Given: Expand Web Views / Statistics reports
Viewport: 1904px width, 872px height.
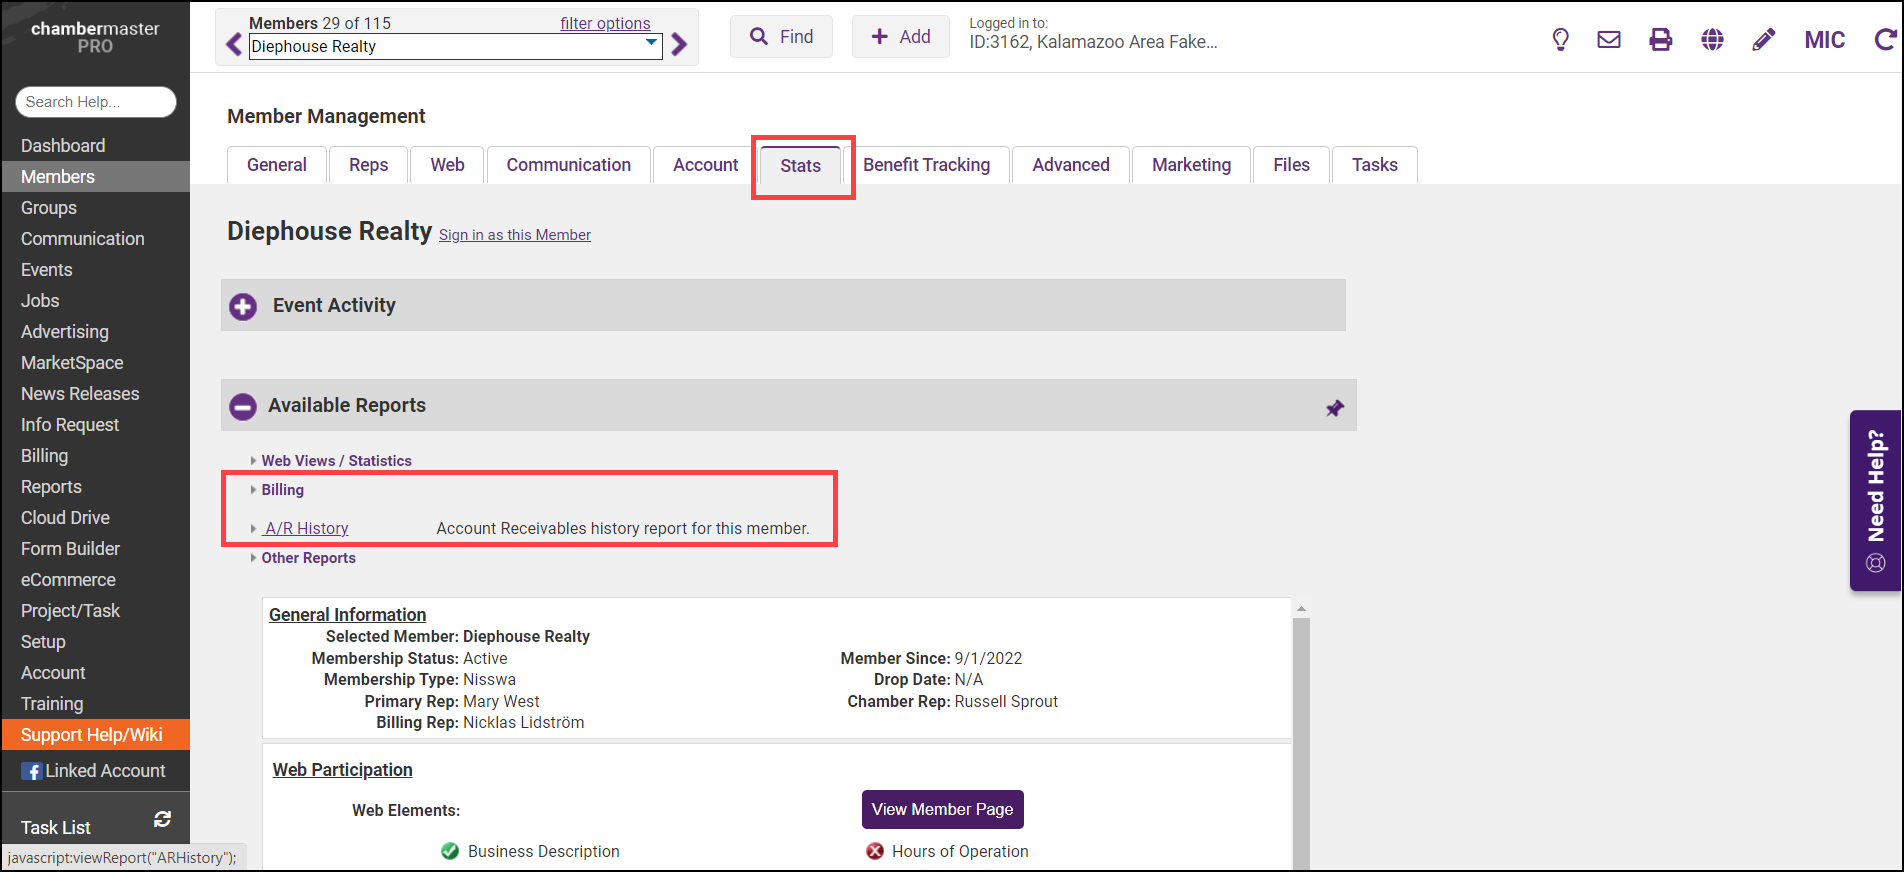Looking at the screenshot, I should [x=336, y=461].
